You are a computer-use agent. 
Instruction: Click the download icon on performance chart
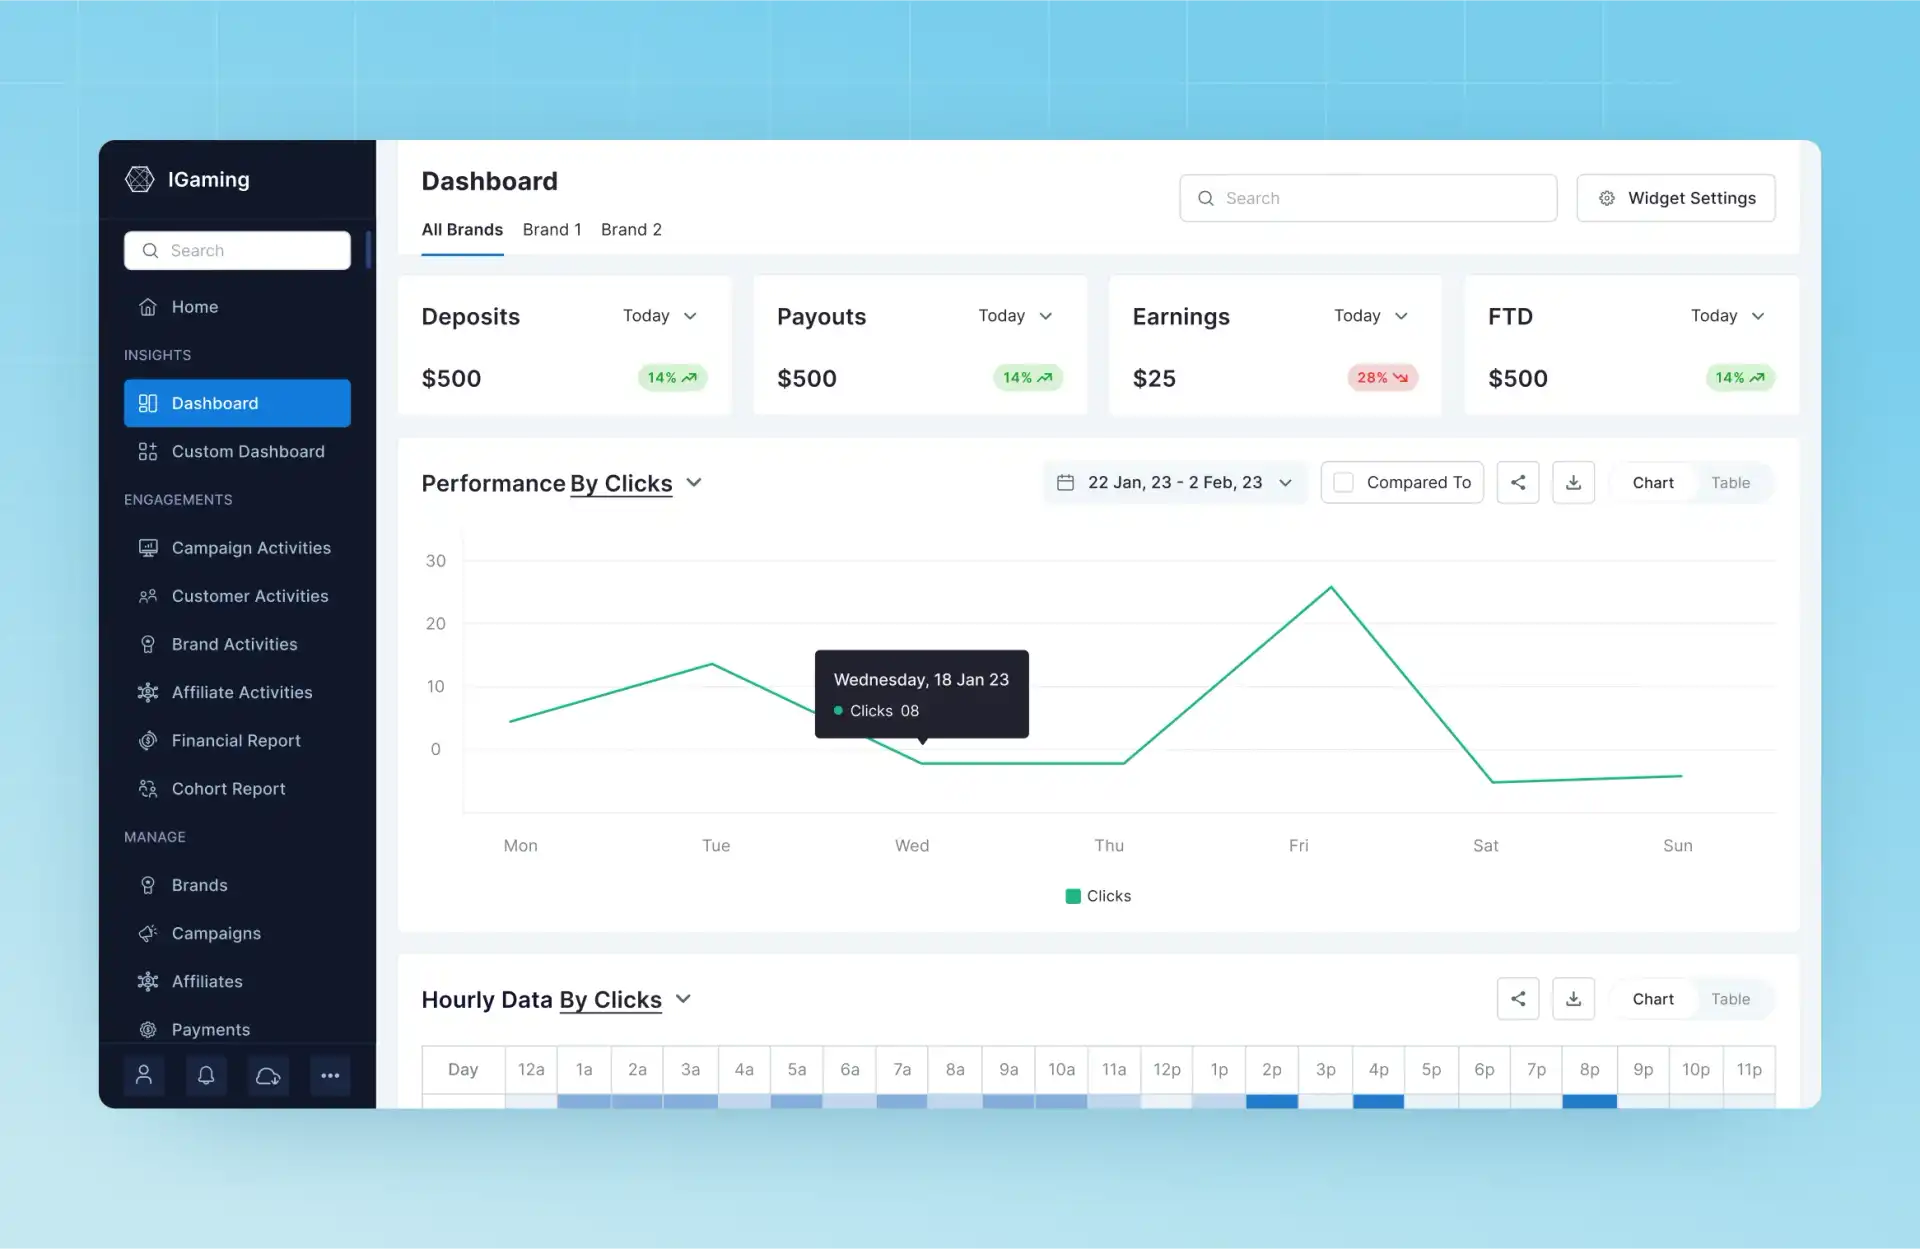point(1574,481)
